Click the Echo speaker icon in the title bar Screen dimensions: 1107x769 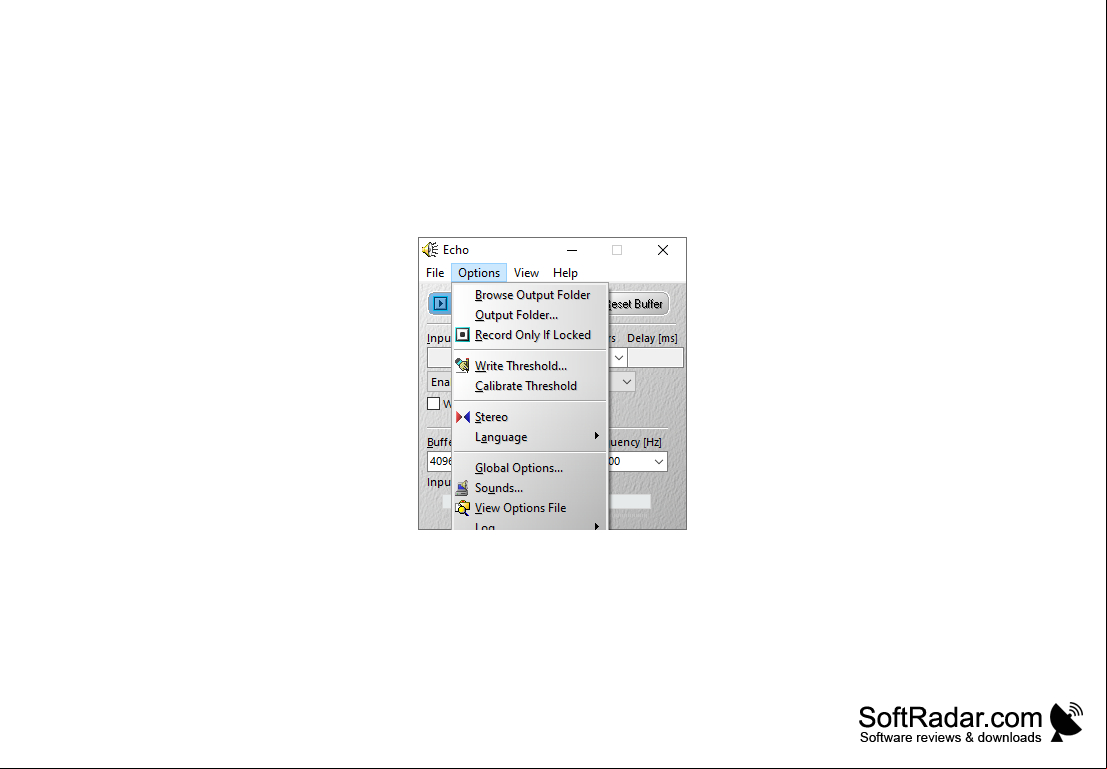(430, 250)
